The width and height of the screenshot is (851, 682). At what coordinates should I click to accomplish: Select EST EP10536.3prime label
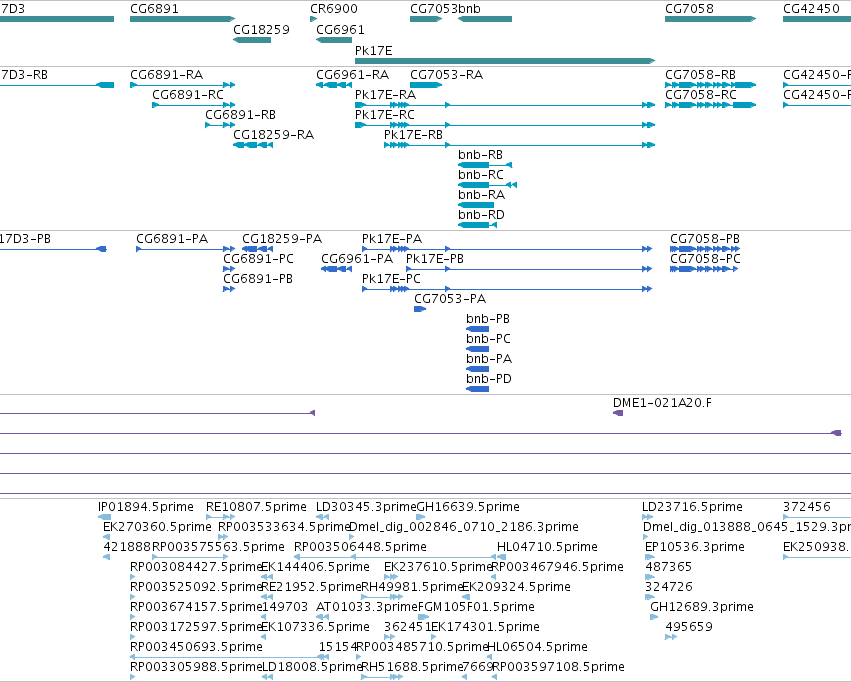pyautogui.click(x=695, y=547)
